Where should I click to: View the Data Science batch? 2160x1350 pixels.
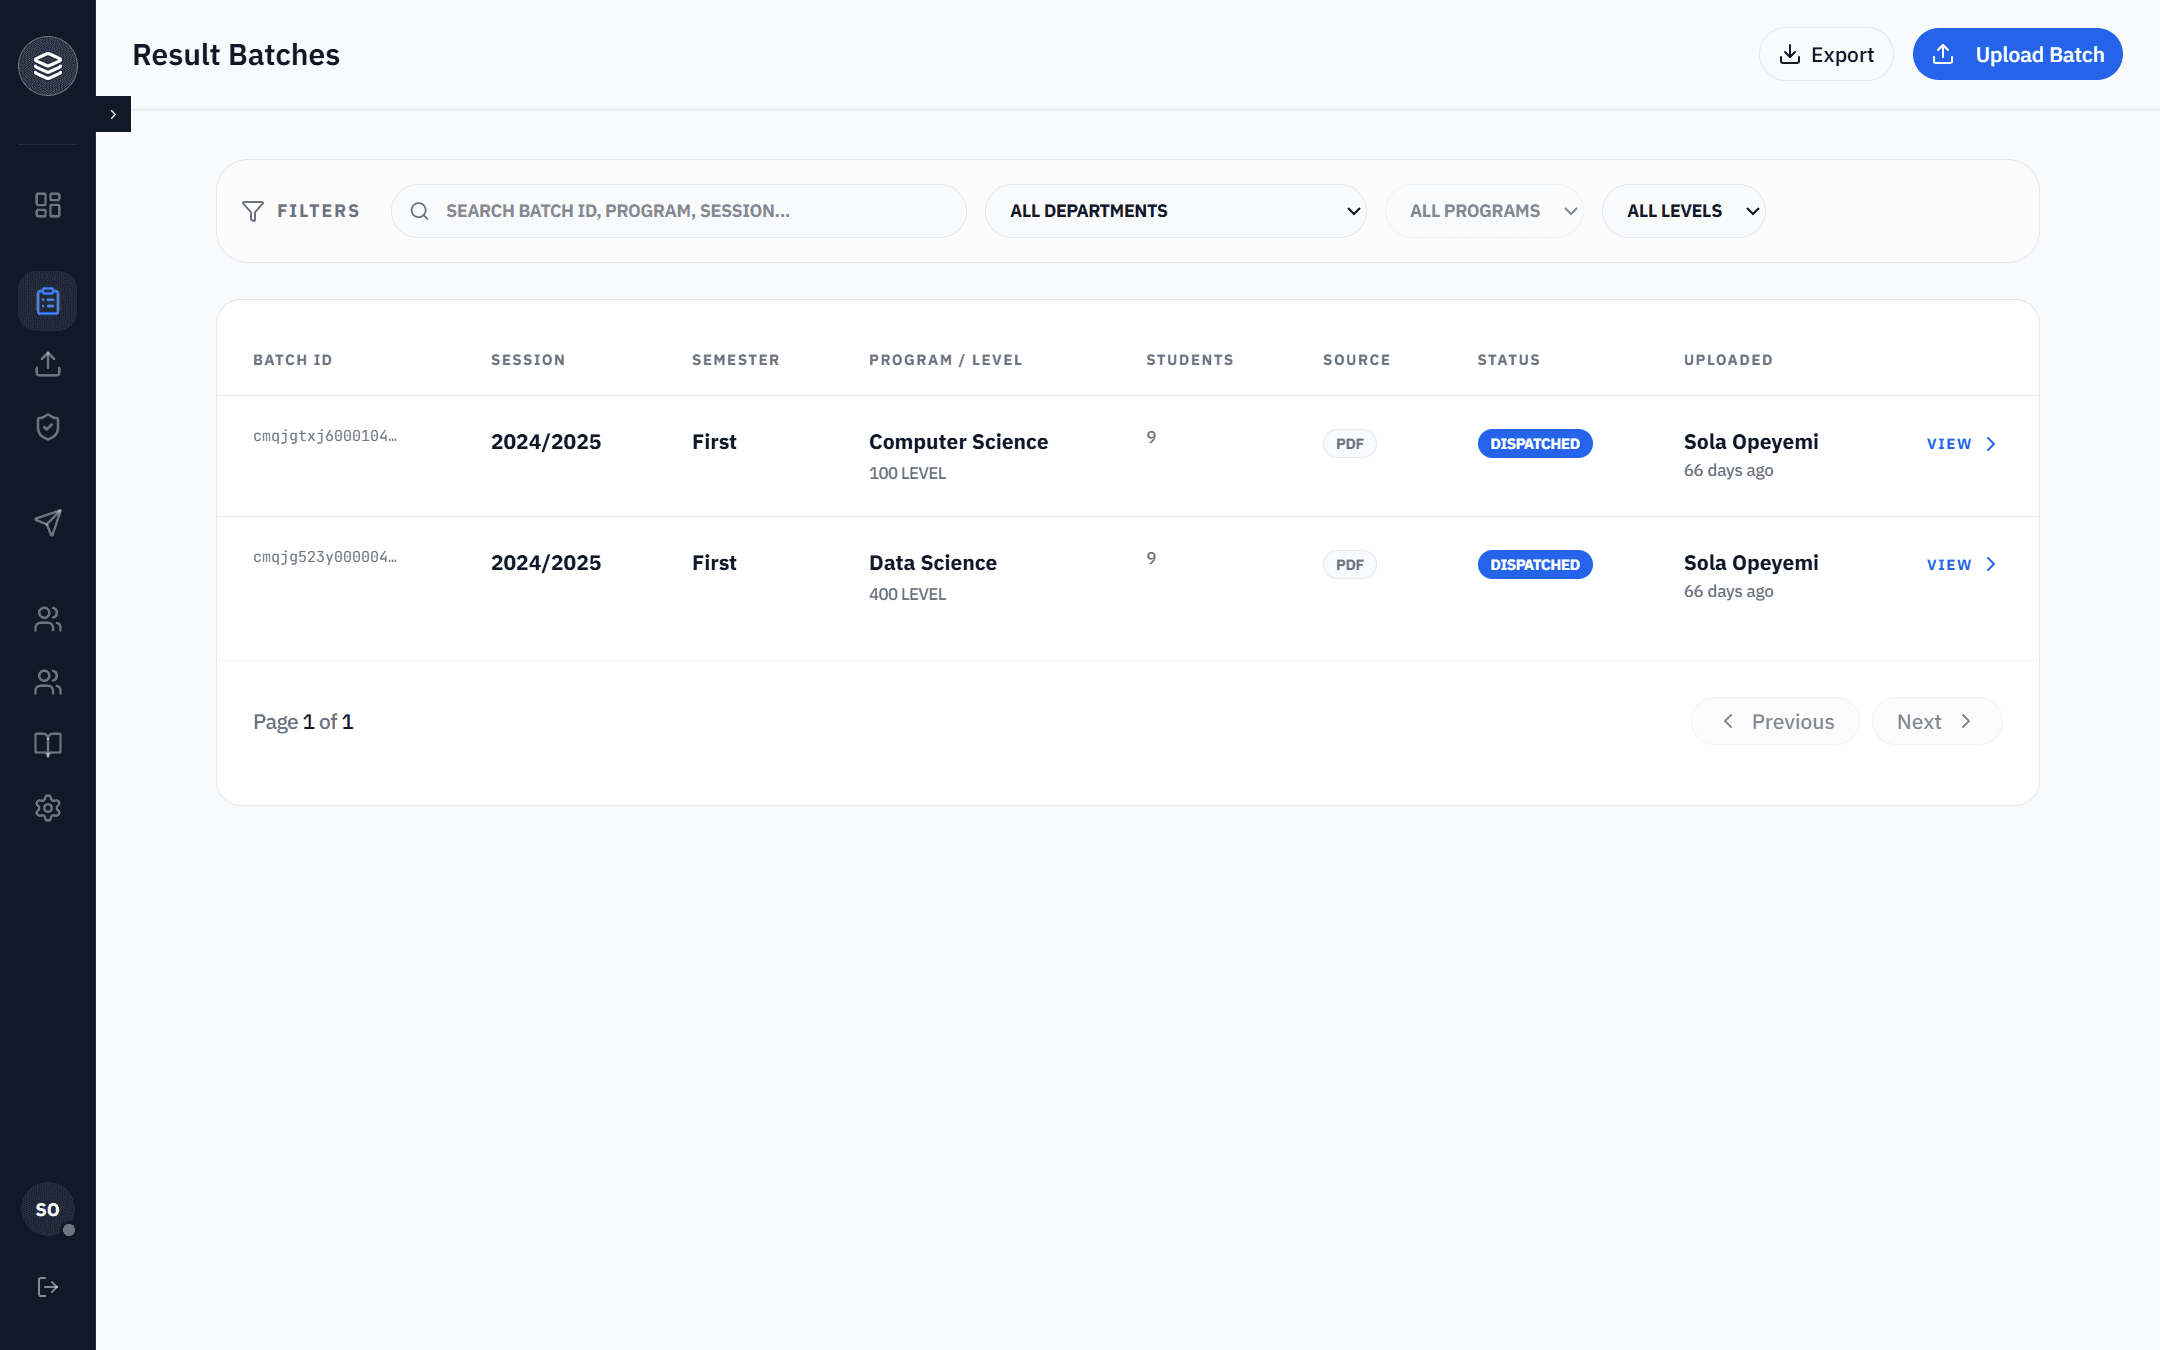[x=1962, y=565]
